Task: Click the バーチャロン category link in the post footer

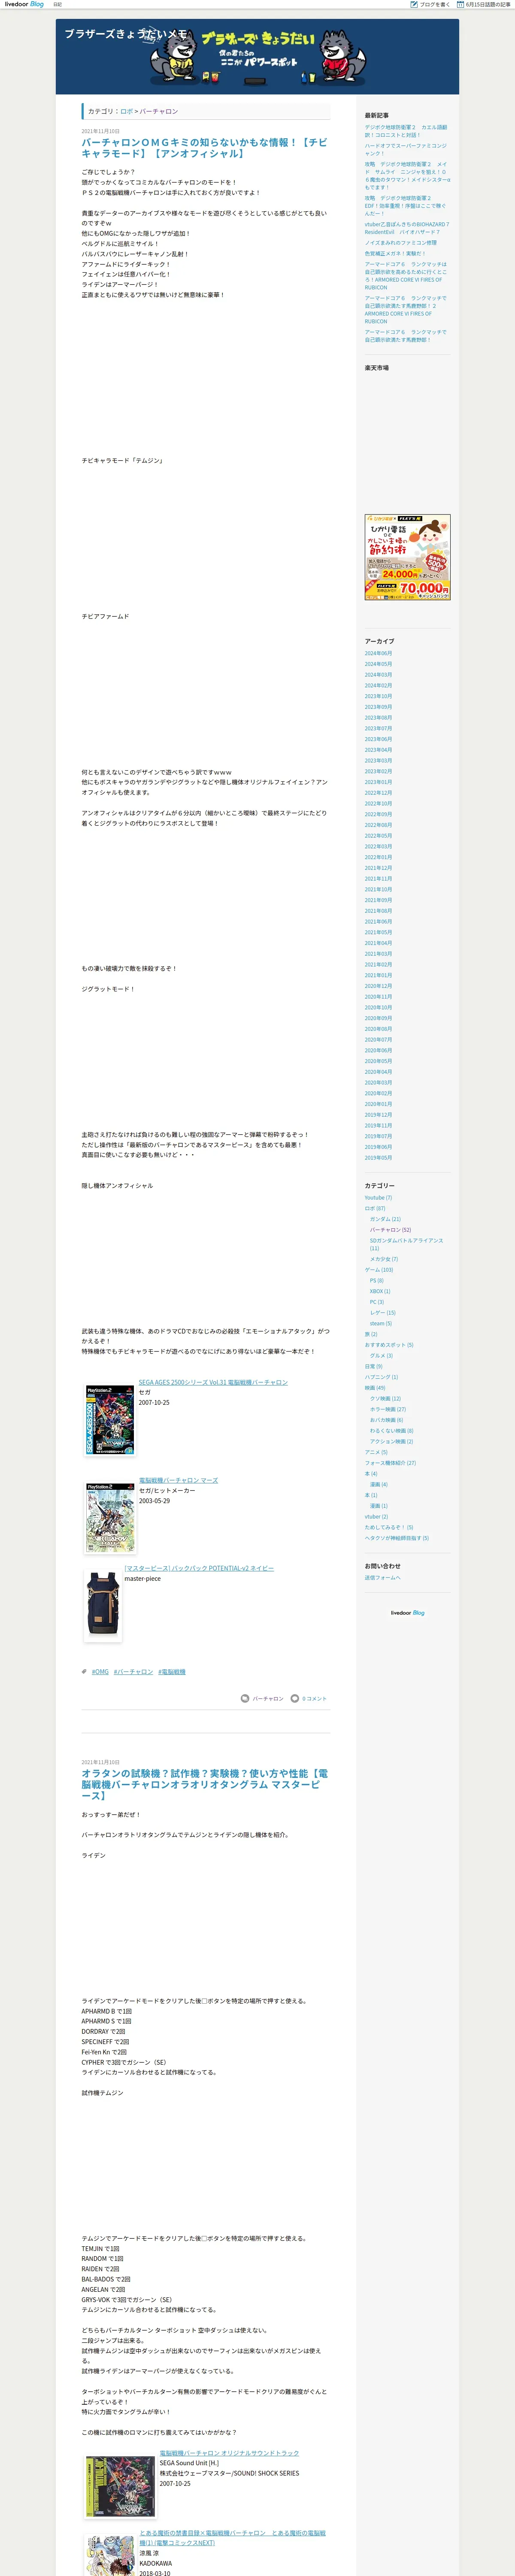Action: [267, 1698]
